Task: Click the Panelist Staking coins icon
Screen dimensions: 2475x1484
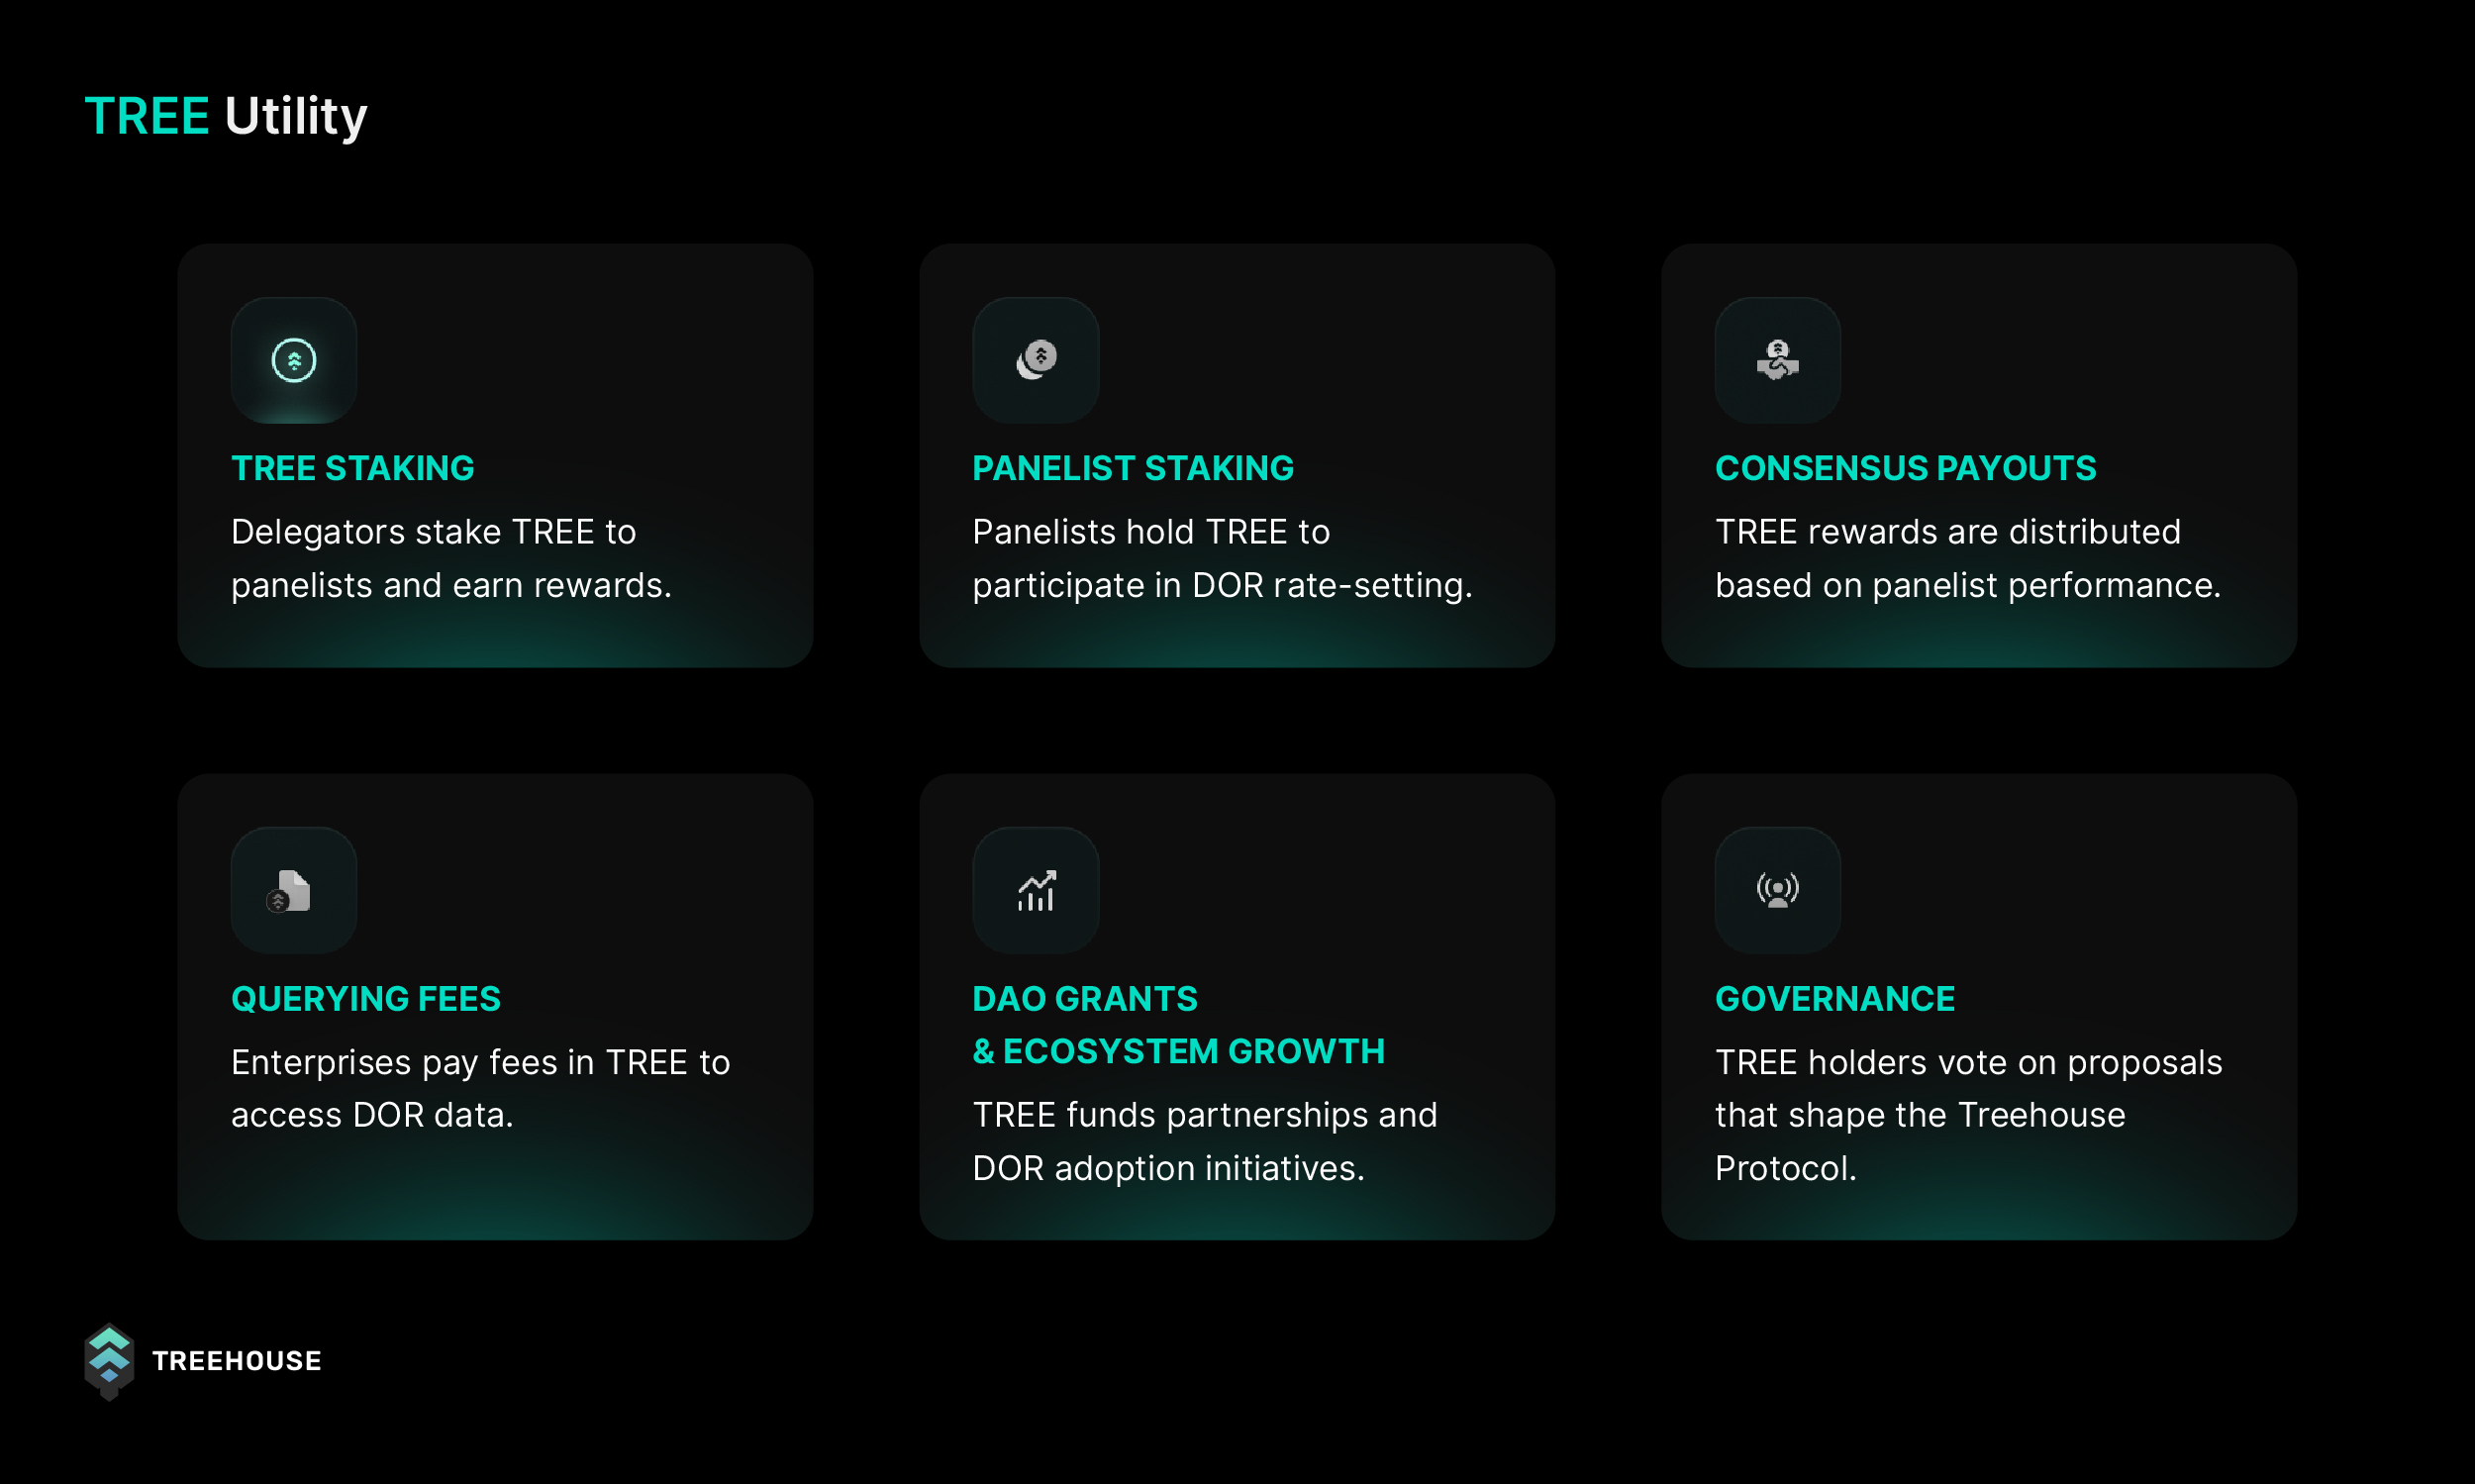Action: point(1036,360)
